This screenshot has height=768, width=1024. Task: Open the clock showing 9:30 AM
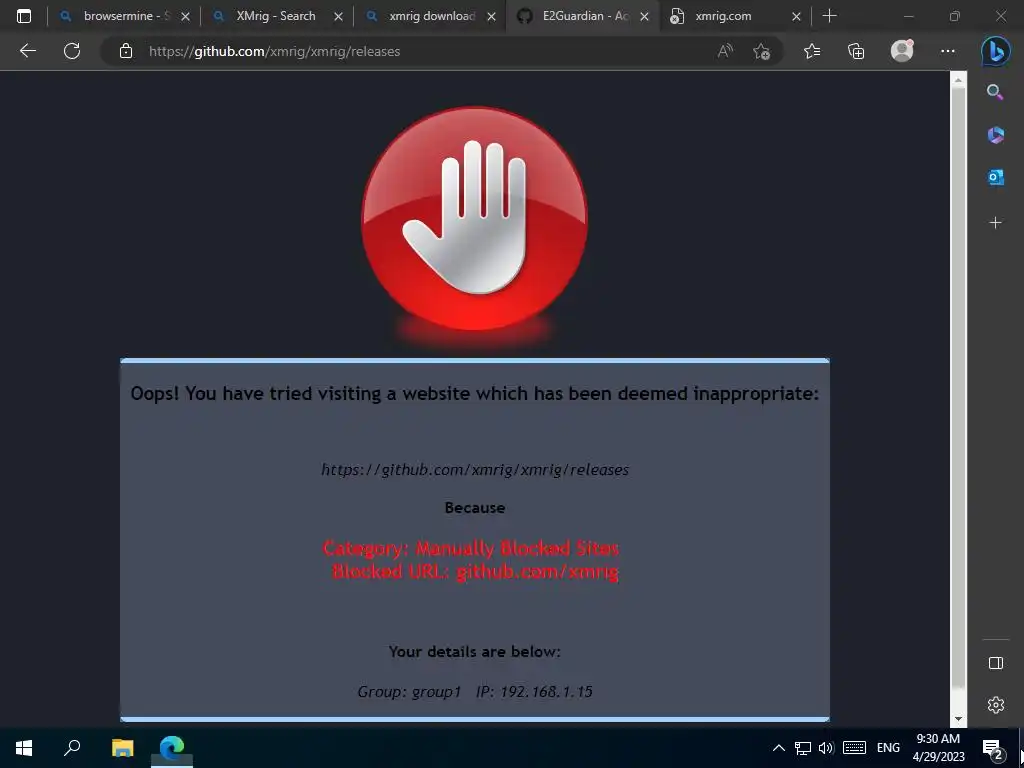click(x=938, y=748)
